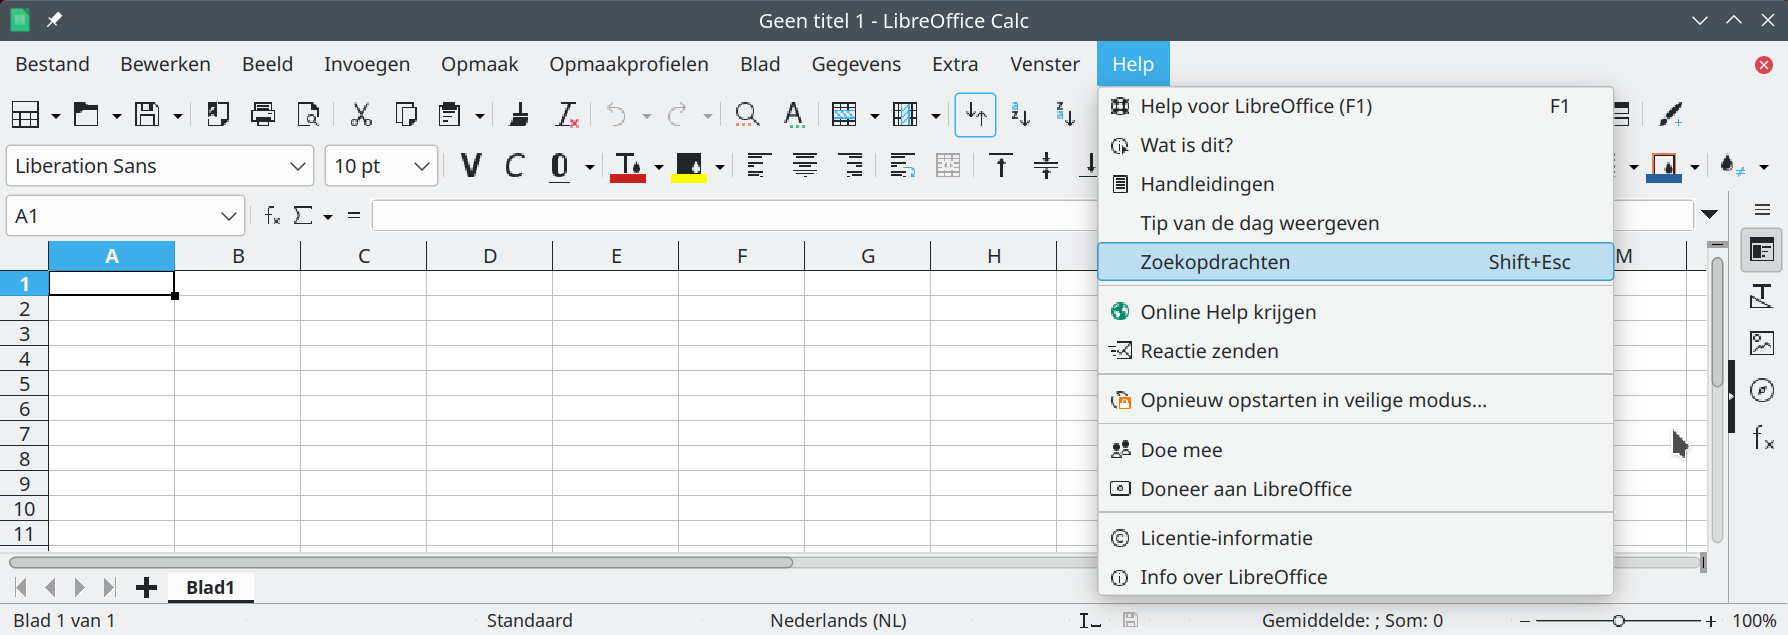This screenshot has height=635, width=1788.
Task: Click the Print icon
Action: coord(263,115)
